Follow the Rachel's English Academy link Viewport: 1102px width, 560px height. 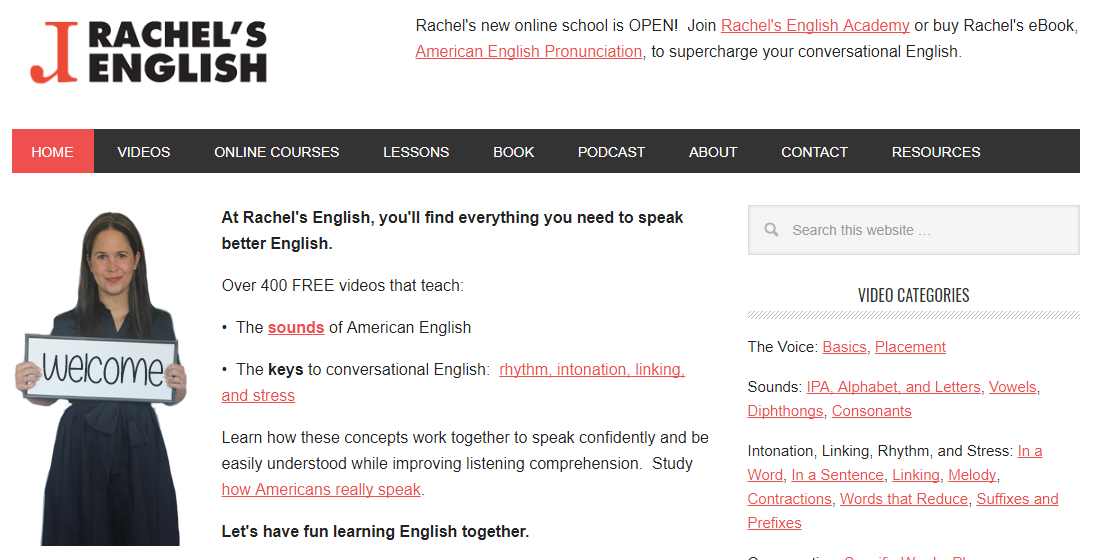coord(815,26)
